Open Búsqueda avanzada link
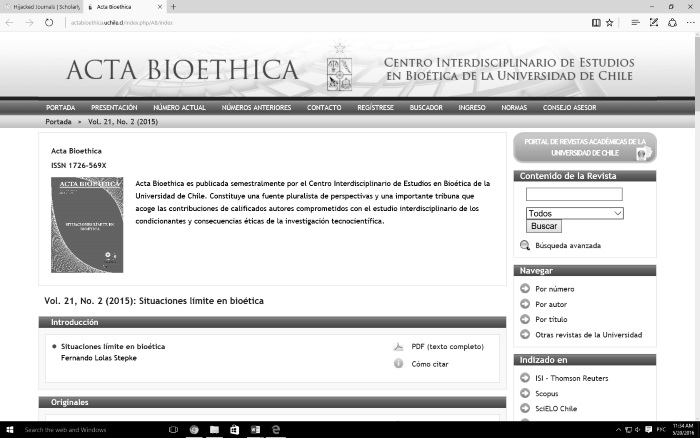Viewport: 700px width, 438px height. (568, 246)
